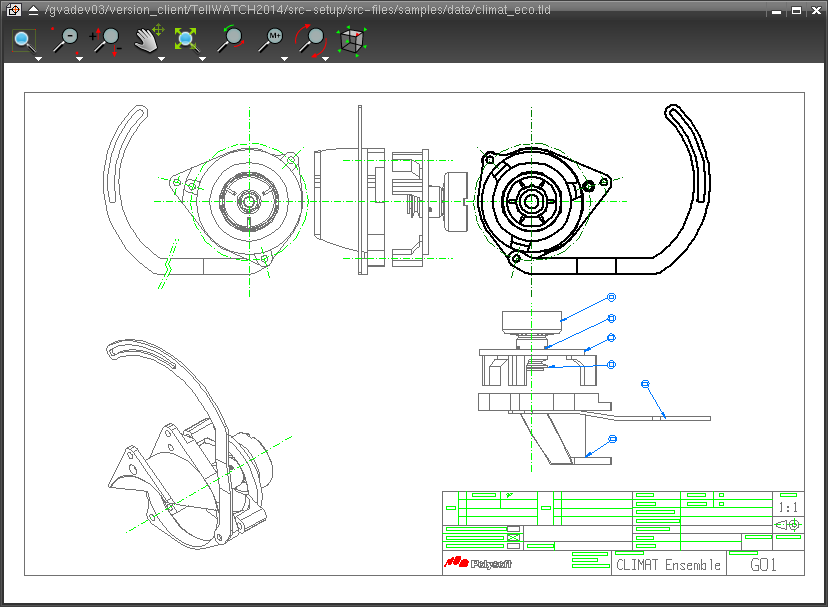
Task: Click the CLIMAT Ensemble title block cell
Action: (668, 565)
